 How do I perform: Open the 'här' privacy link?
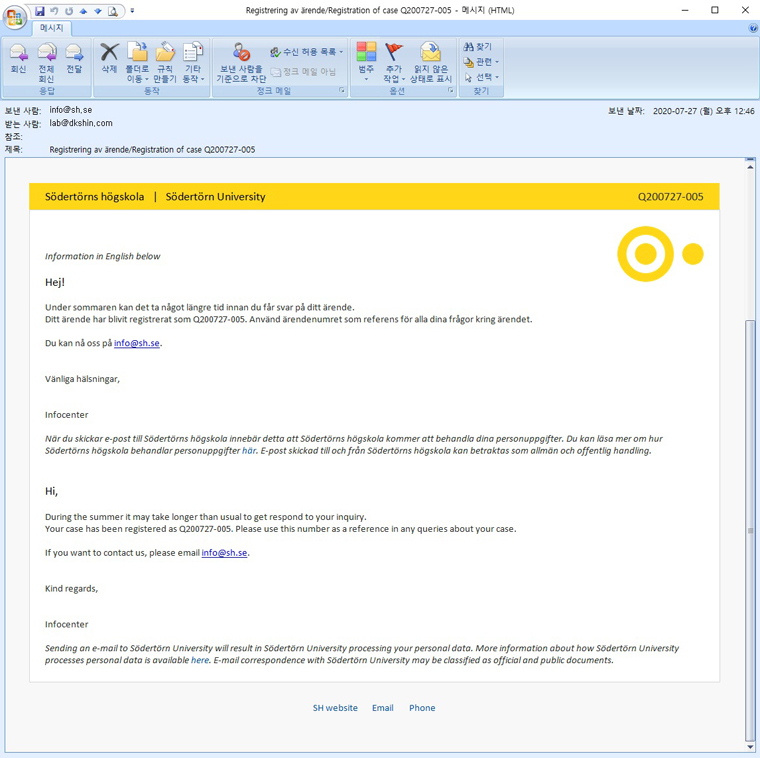point(249,451)
